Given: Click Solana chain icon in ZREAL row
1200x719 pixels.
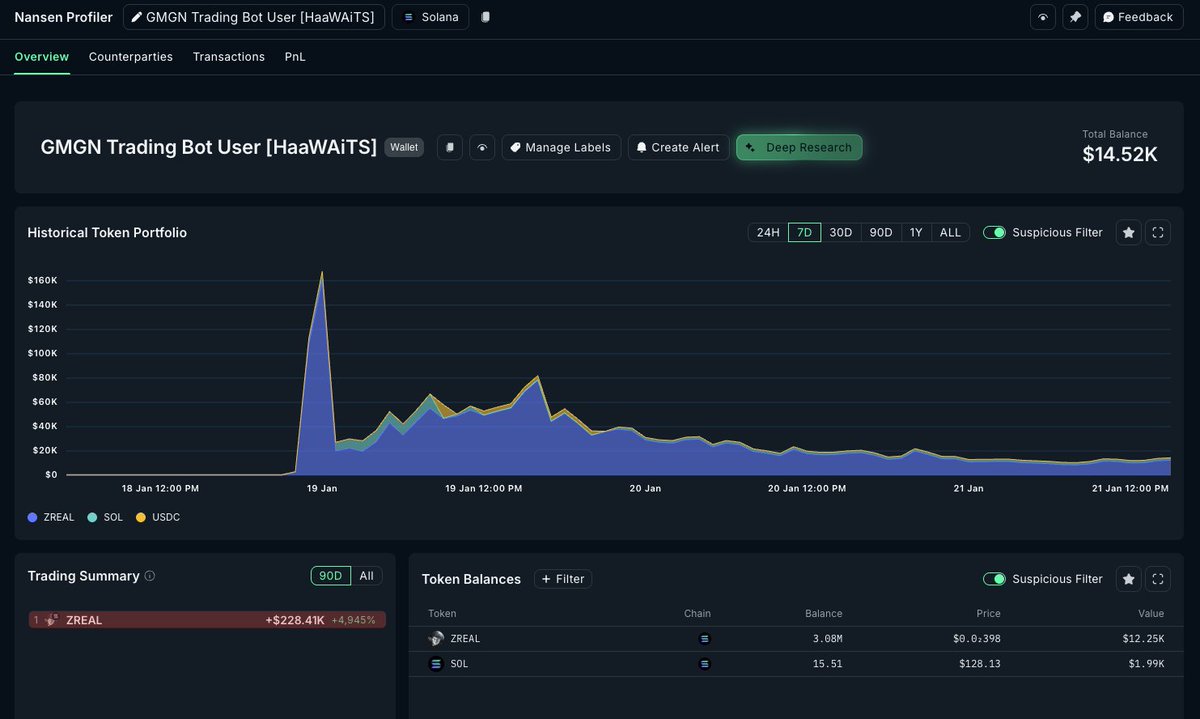Looking at the screenshot, I should [x=704, y=638].
